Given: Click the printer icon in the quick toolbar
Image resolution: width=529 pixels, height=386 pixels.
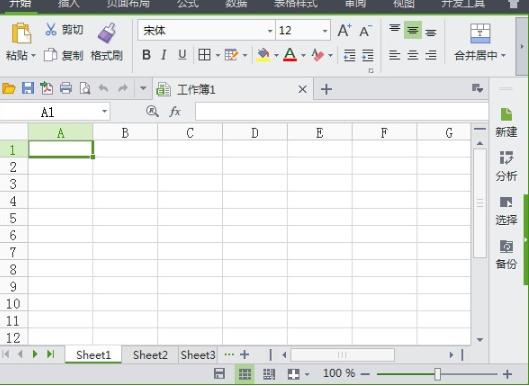Looking at the screenshot, I should click(x=66, y=88).
